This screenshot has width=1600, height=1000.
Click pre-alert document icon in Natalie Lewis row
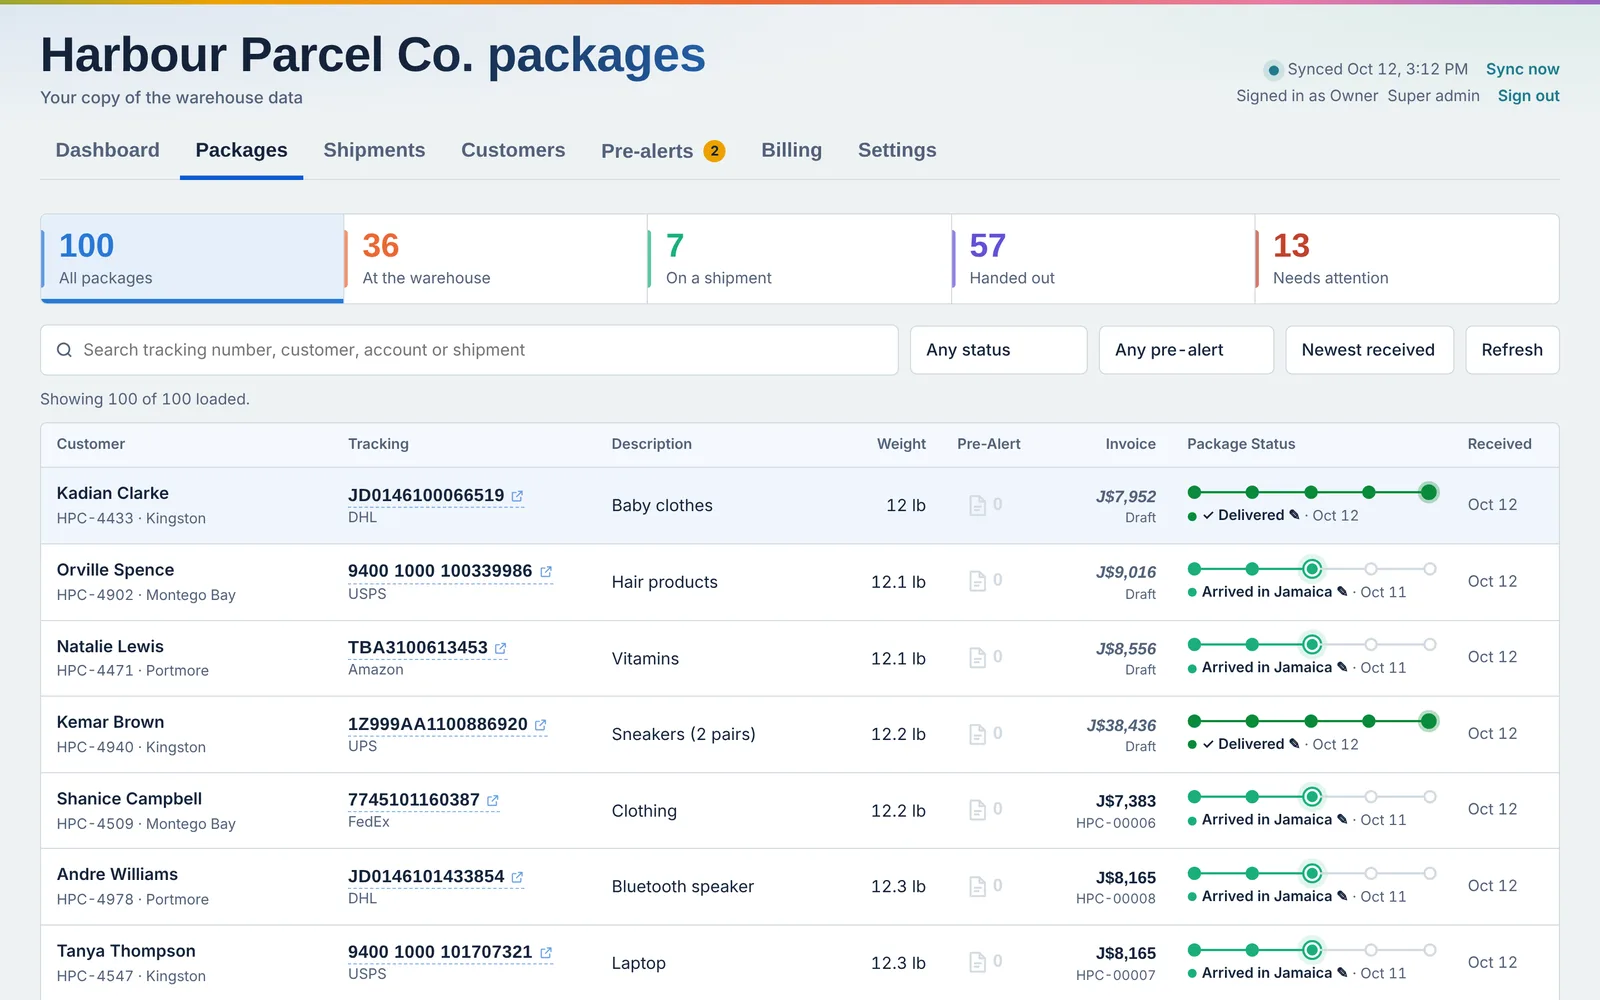978,658
